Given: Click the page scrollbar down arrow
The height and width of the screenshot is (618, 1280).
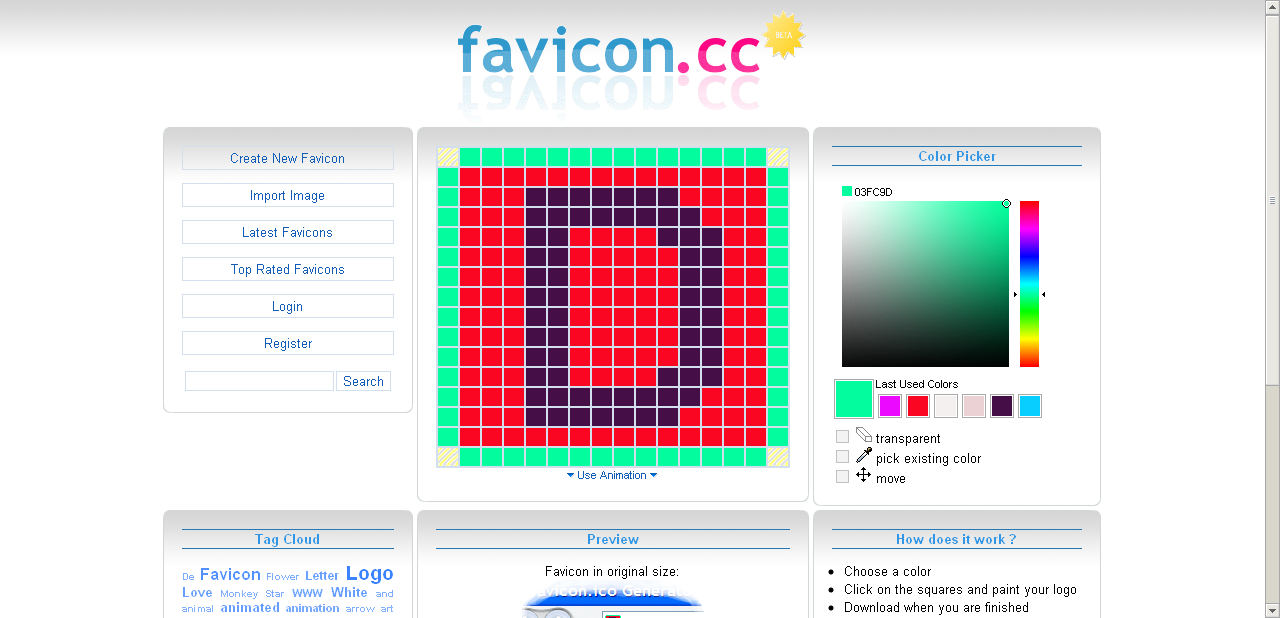Looking at the screenshot, I should (x=1272, y=609).
